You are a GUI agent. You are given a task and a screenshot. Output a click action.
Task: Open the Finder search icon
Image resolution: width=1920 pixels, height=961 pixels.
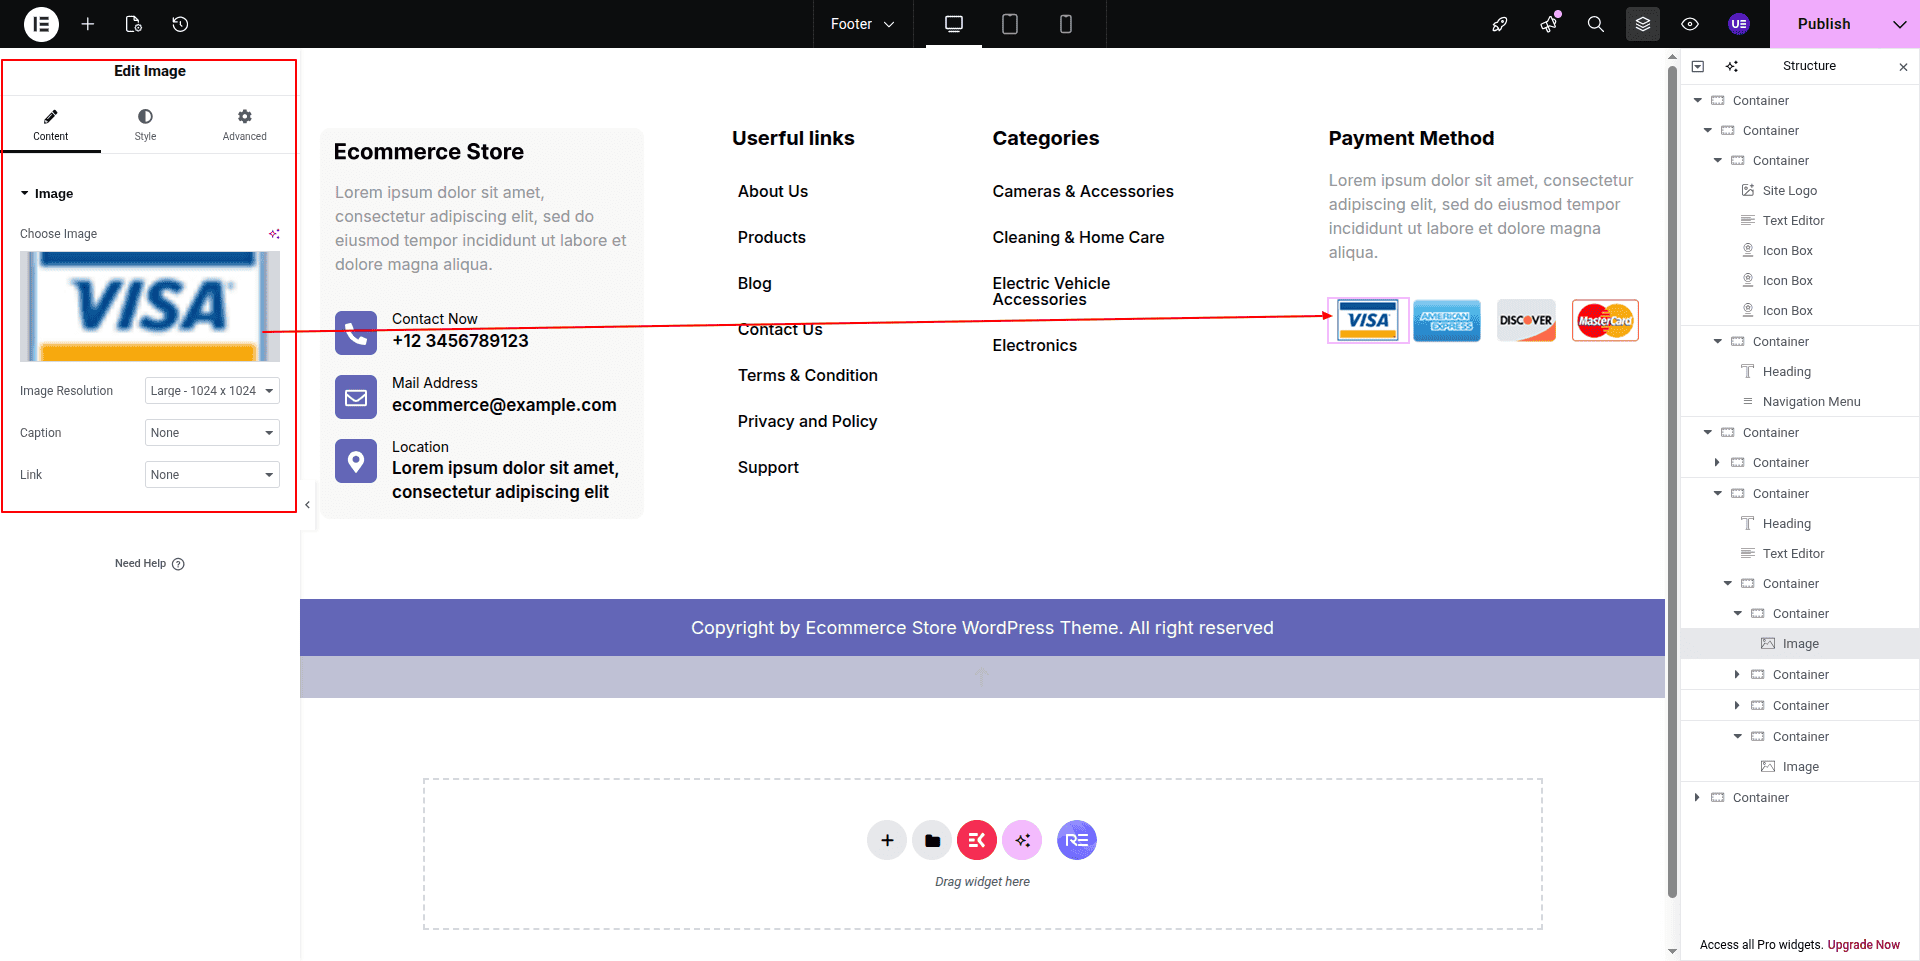tap(1595, 24)
